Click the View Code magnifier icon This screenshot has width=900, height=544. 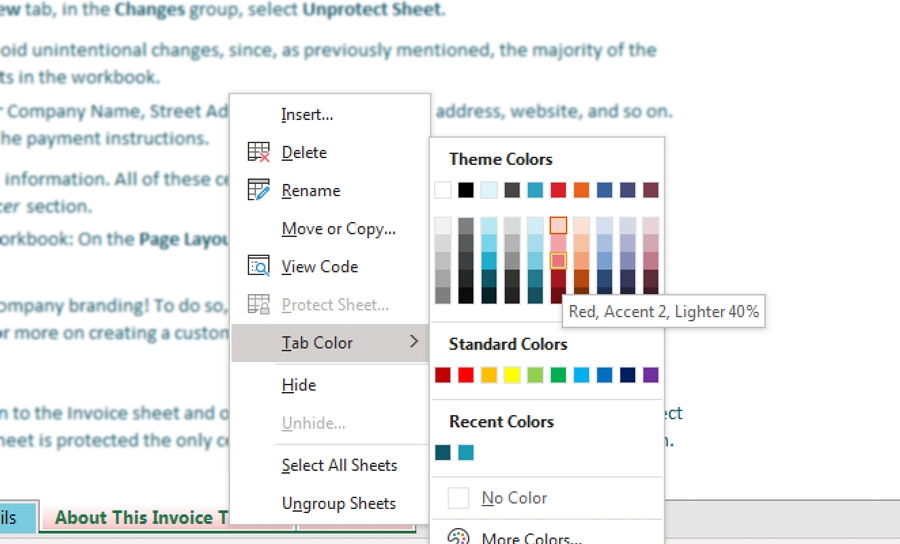pyautogui.click(x=258, y=267)
